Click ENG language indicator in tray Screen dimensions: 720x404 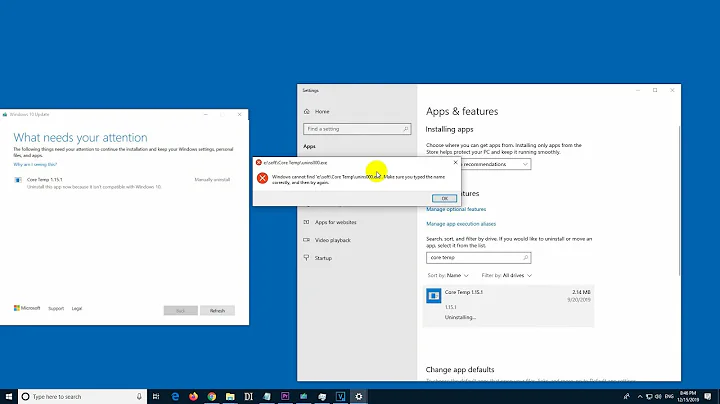click(669, 396)
